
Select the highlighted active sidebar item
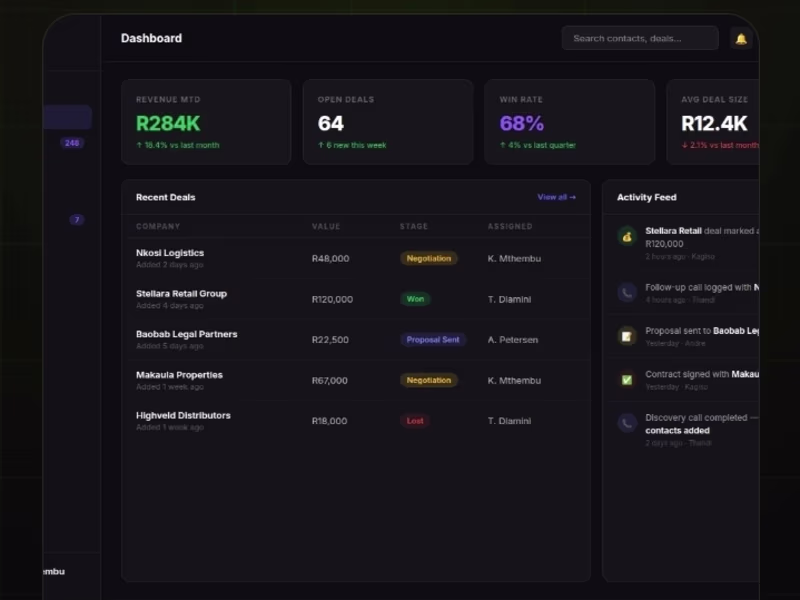point(67,117)
